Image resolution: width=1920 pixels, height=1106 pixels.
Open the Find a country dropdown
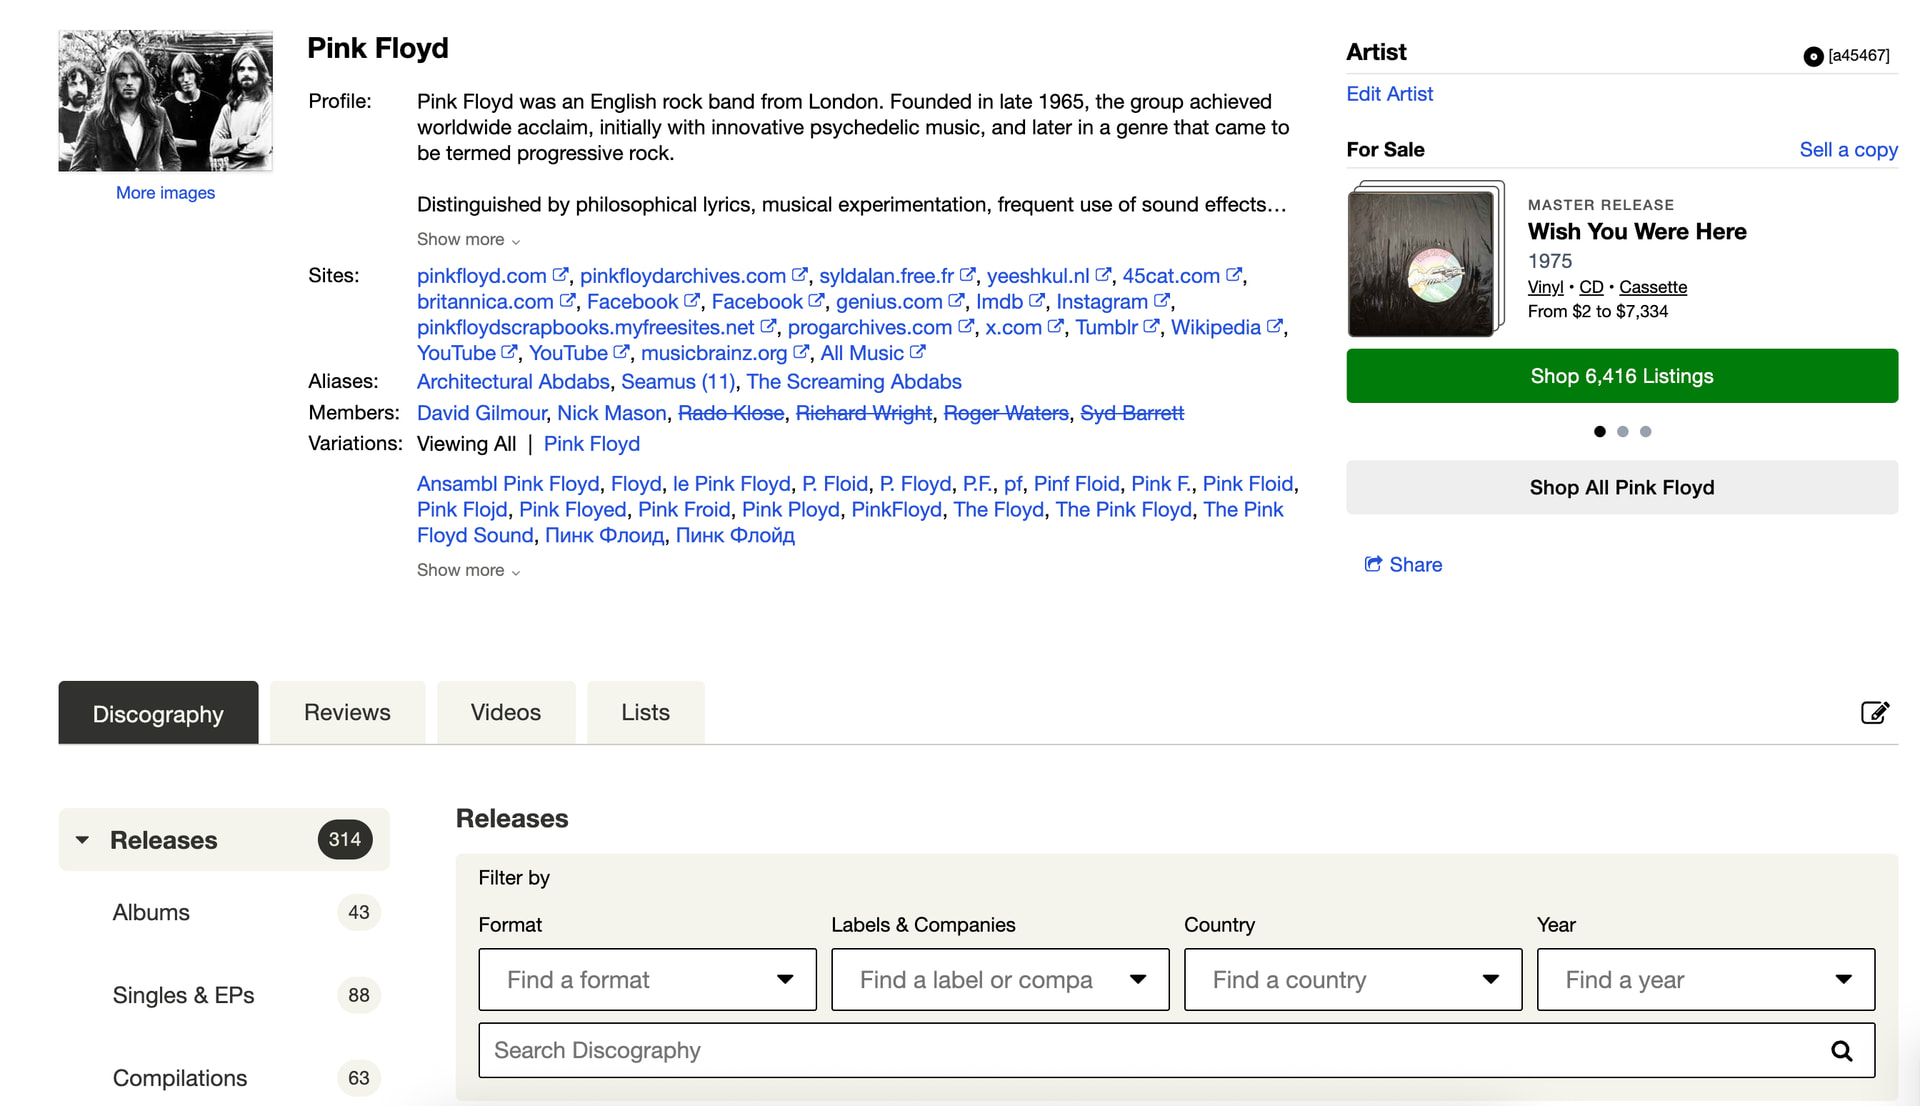click(1352, 979)
